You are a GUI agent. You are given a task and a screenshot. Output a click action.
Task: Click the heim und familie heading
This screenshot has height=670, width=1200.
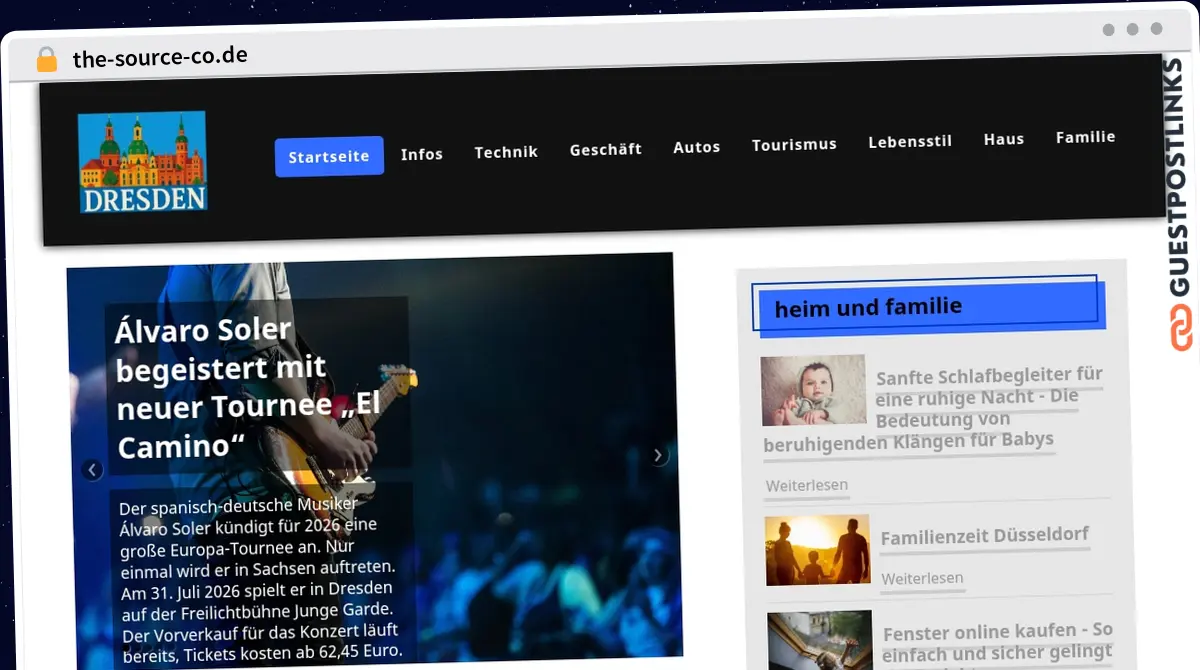(868, 307)
